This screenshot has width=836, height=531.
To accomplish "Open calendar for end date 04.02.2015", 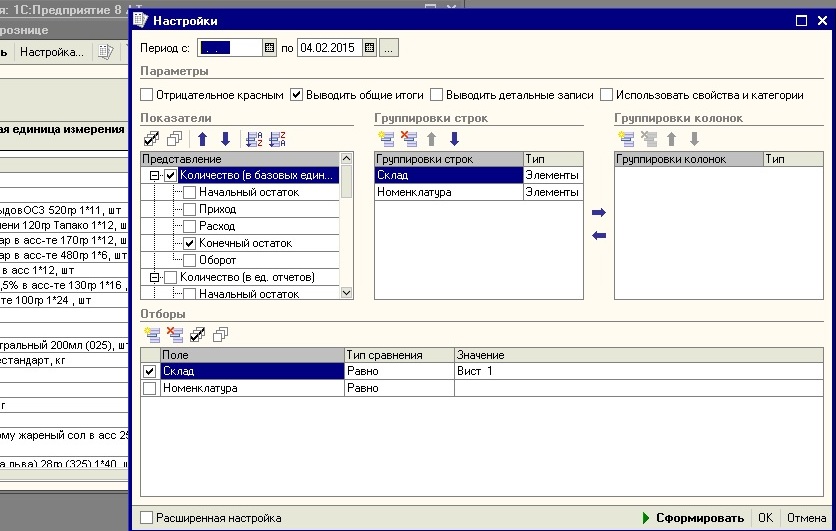I will point(369,48).
